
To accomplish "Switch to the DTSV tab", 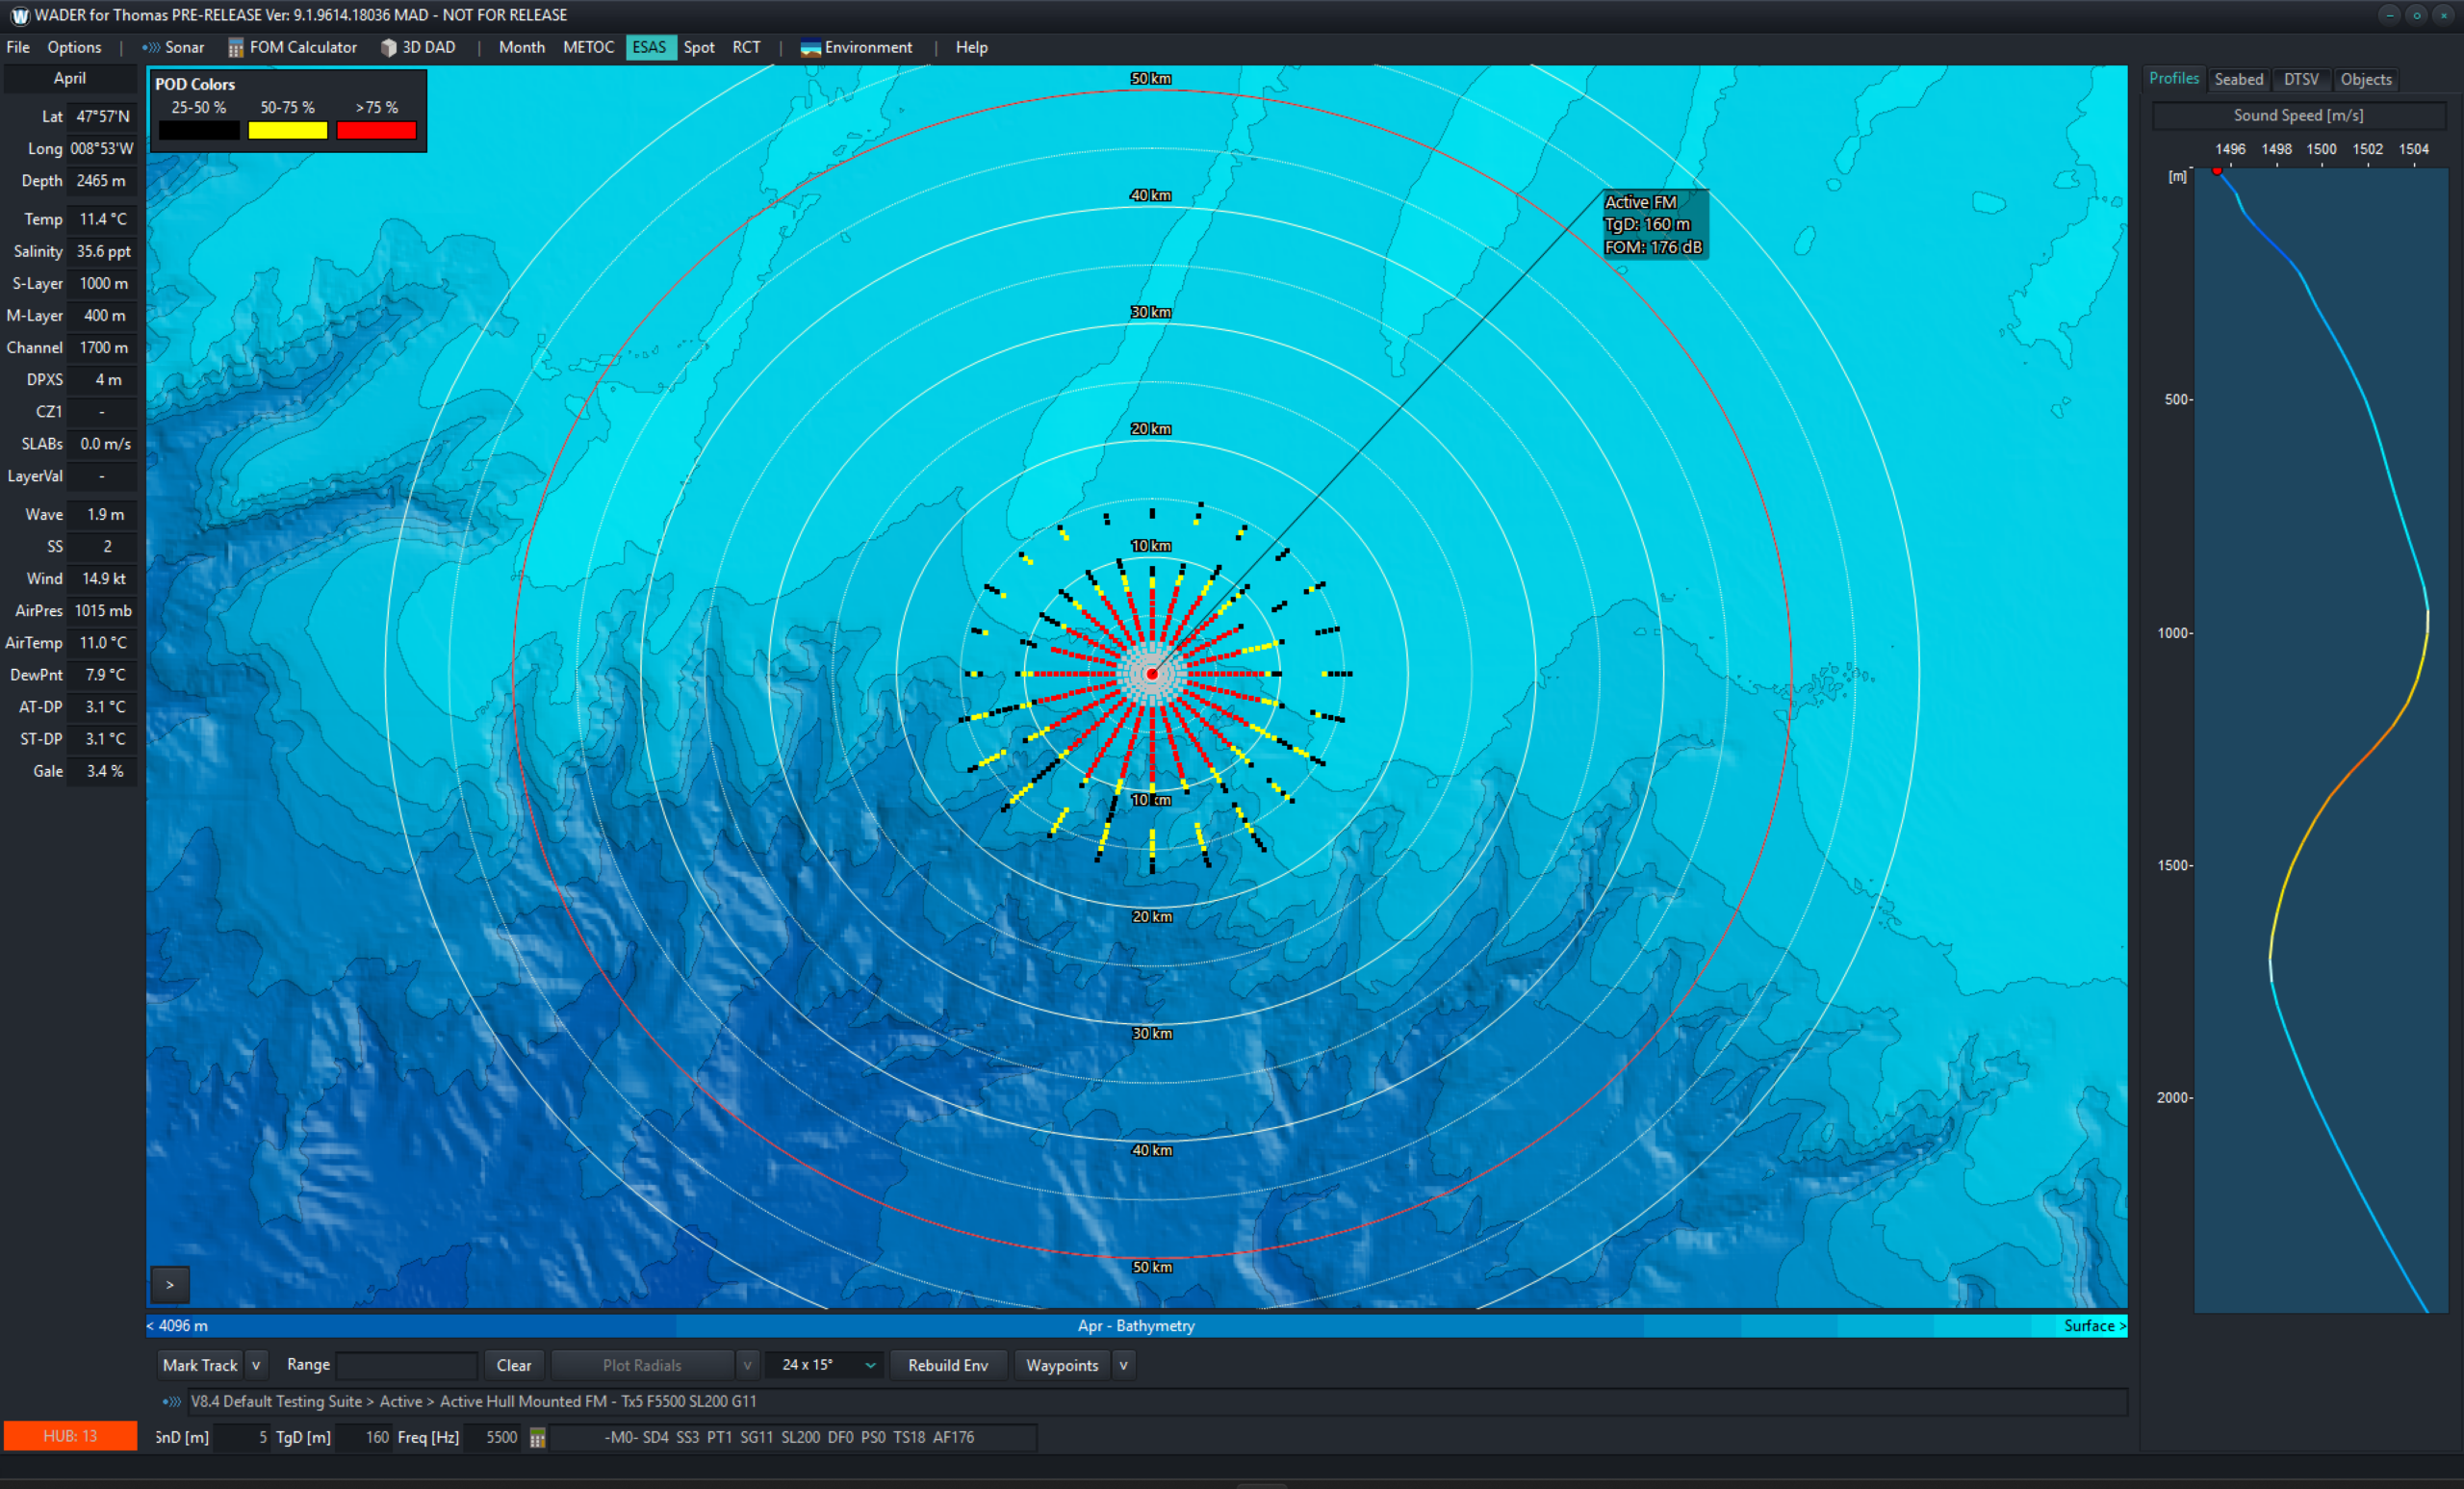I will coord(2300,79).
